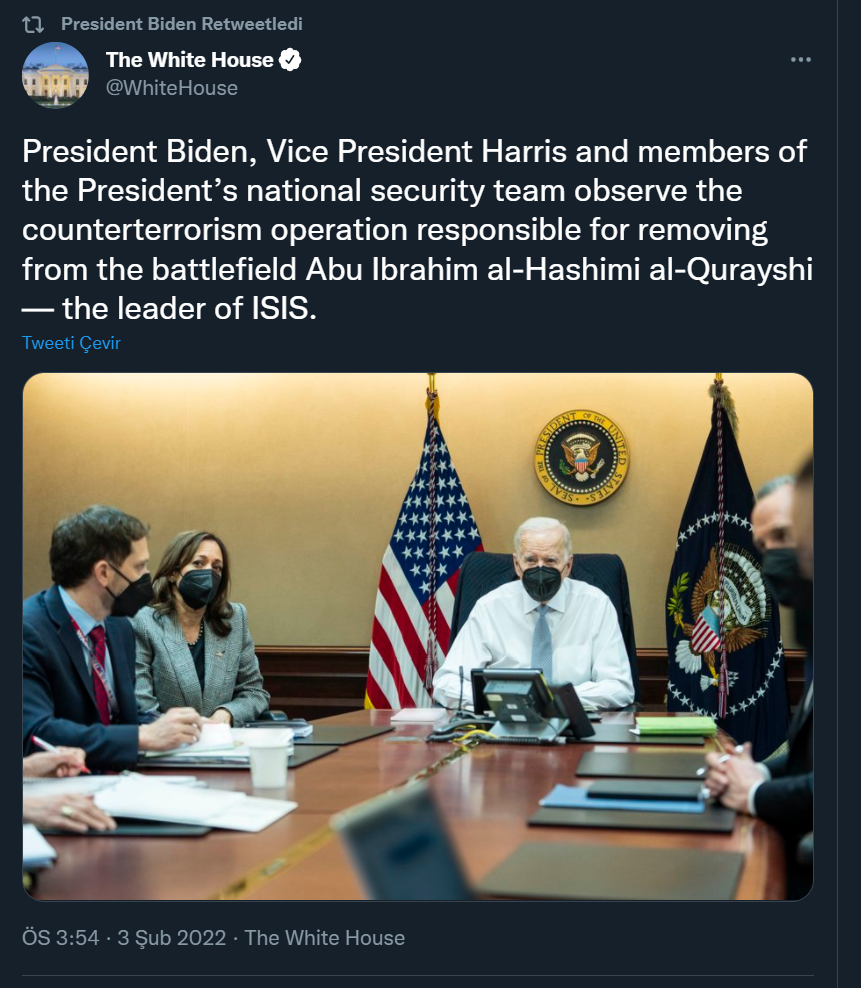
Task: Open President Biden Retweetledi link
Action: coord(182,24)
